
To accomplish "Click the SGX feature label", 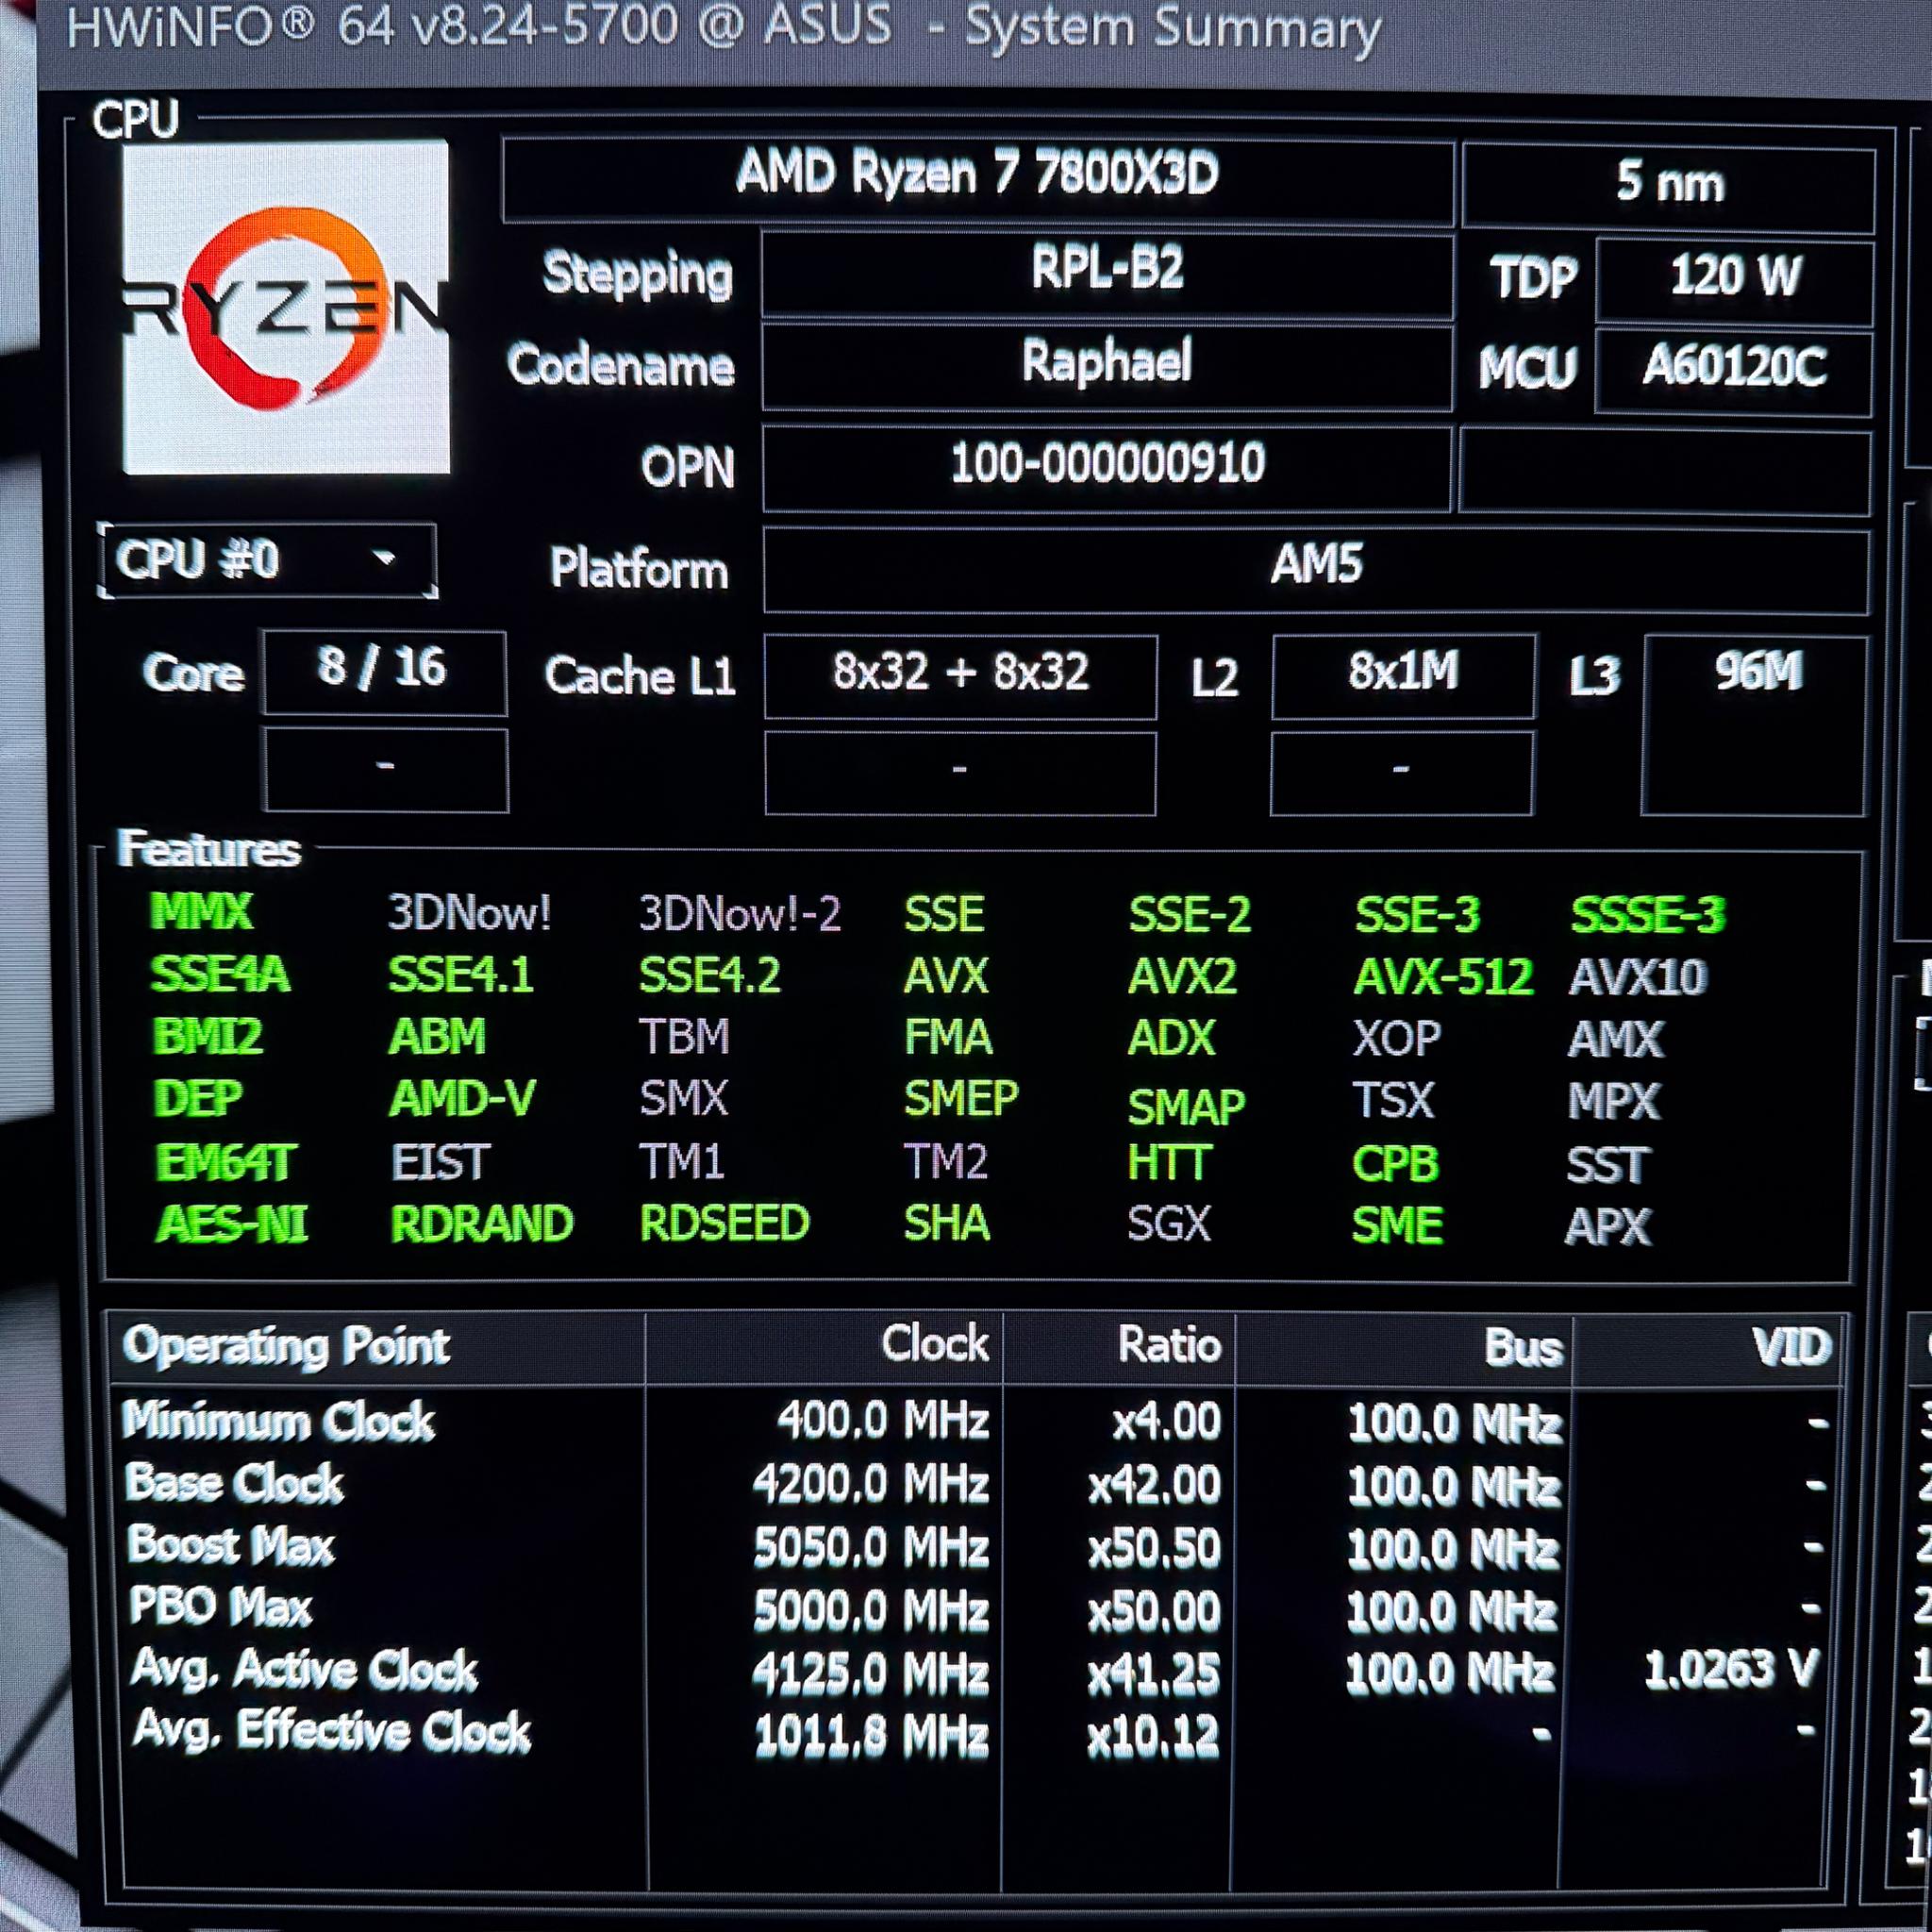I will pyautogui.click(x=1169, y=1224).
